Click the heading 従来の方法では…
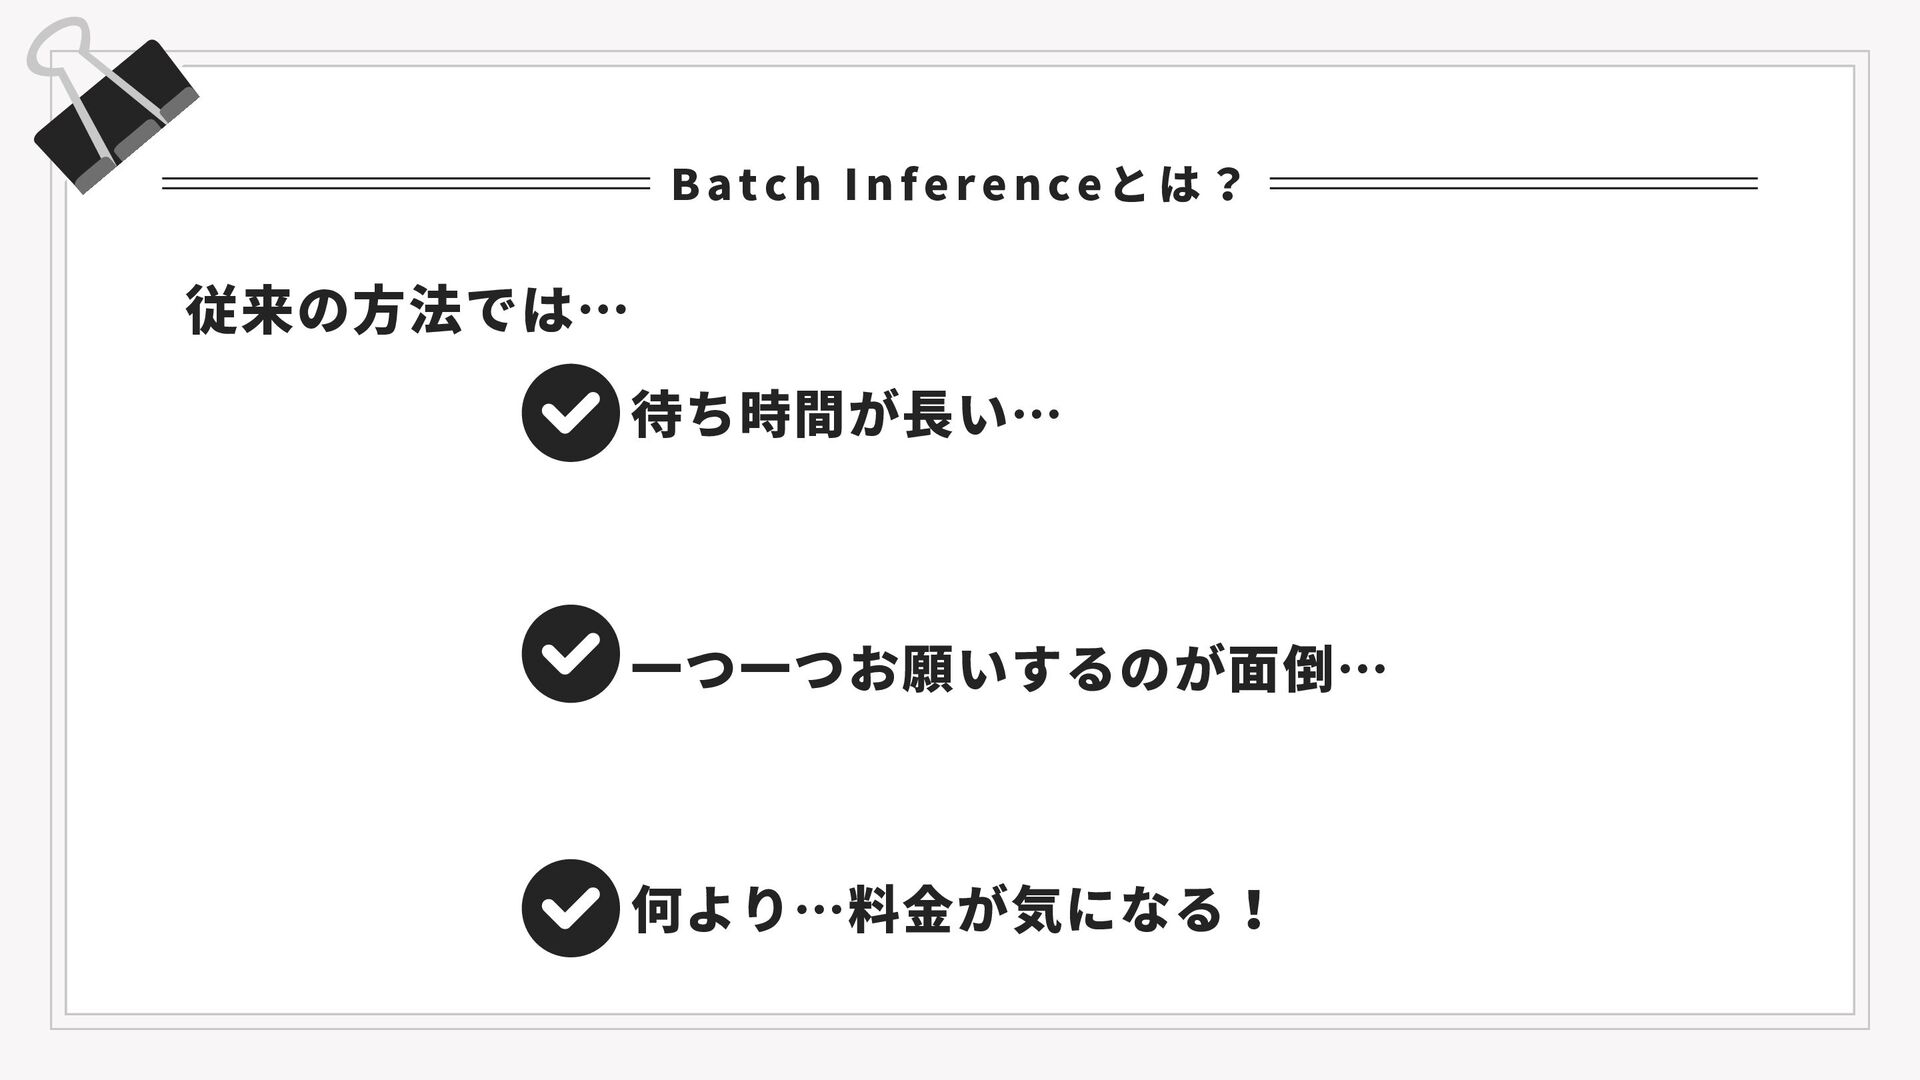The image size is (1920, 1080). pyautogui.click(x=406, y=311)
